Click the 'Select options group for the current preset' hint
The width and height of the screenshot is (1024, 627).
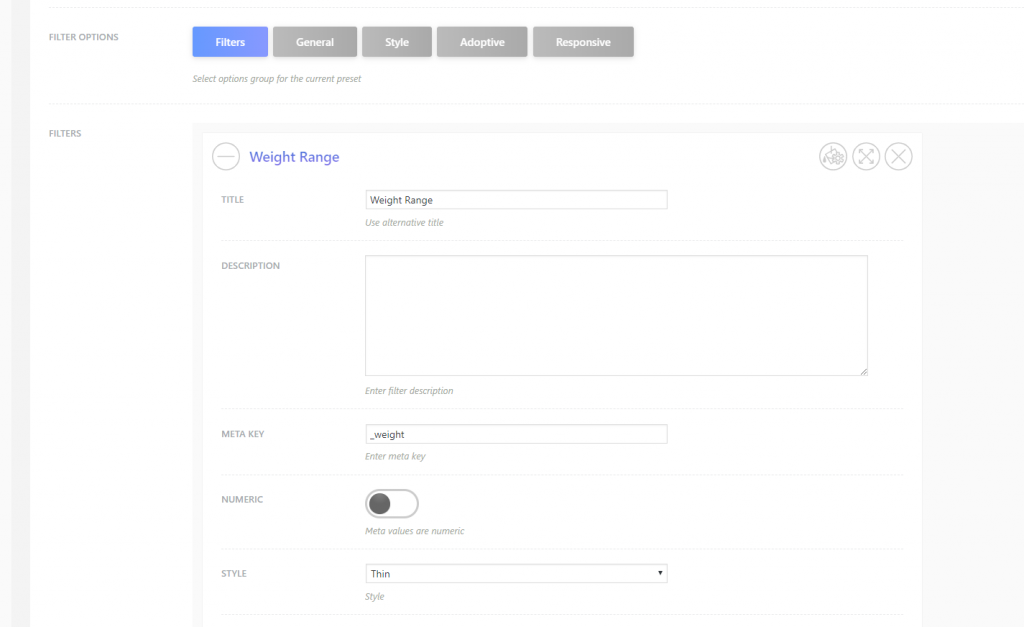[276, 78]
